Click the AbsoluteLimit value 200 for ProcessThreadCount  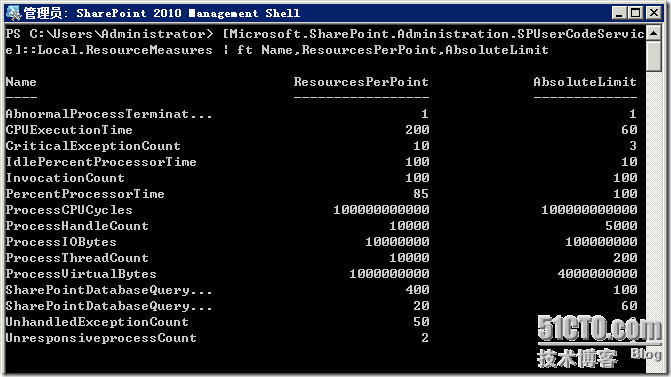625,258
